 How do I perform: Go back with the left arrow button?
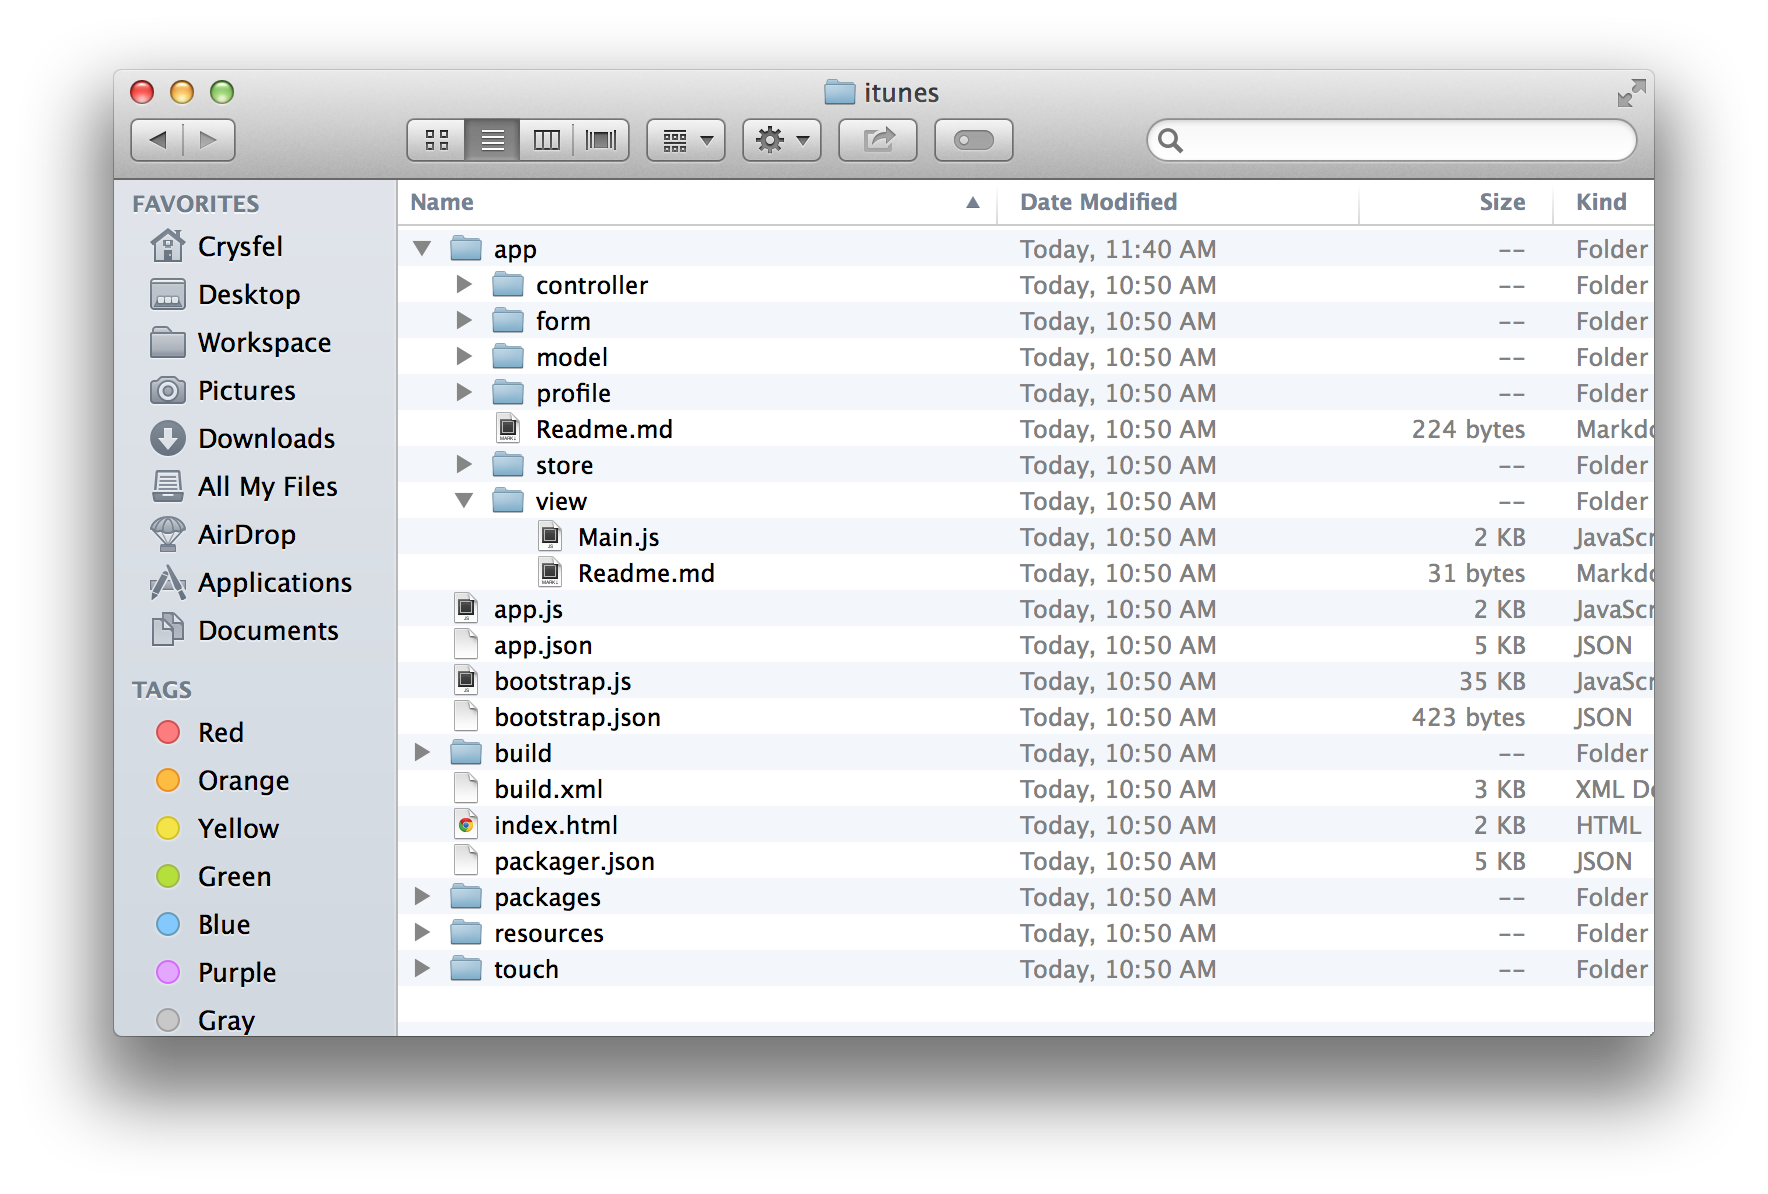click(157, 140)
